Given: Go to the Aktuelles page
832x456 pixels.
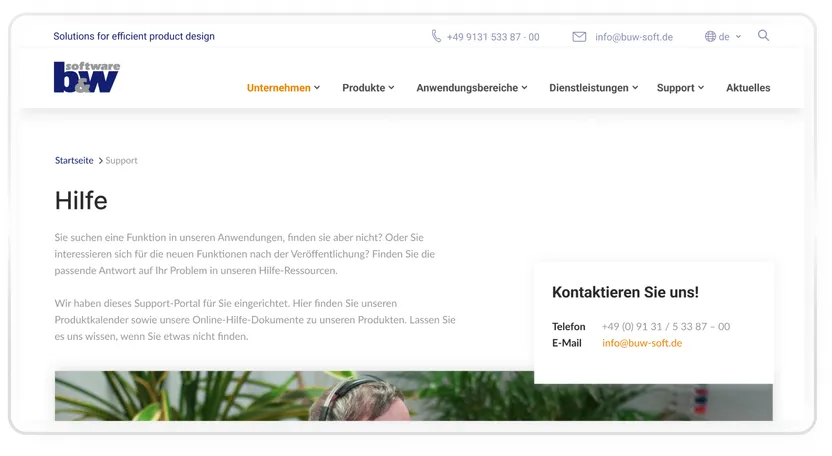Looking at the screenshot, I should click(748, 88).
